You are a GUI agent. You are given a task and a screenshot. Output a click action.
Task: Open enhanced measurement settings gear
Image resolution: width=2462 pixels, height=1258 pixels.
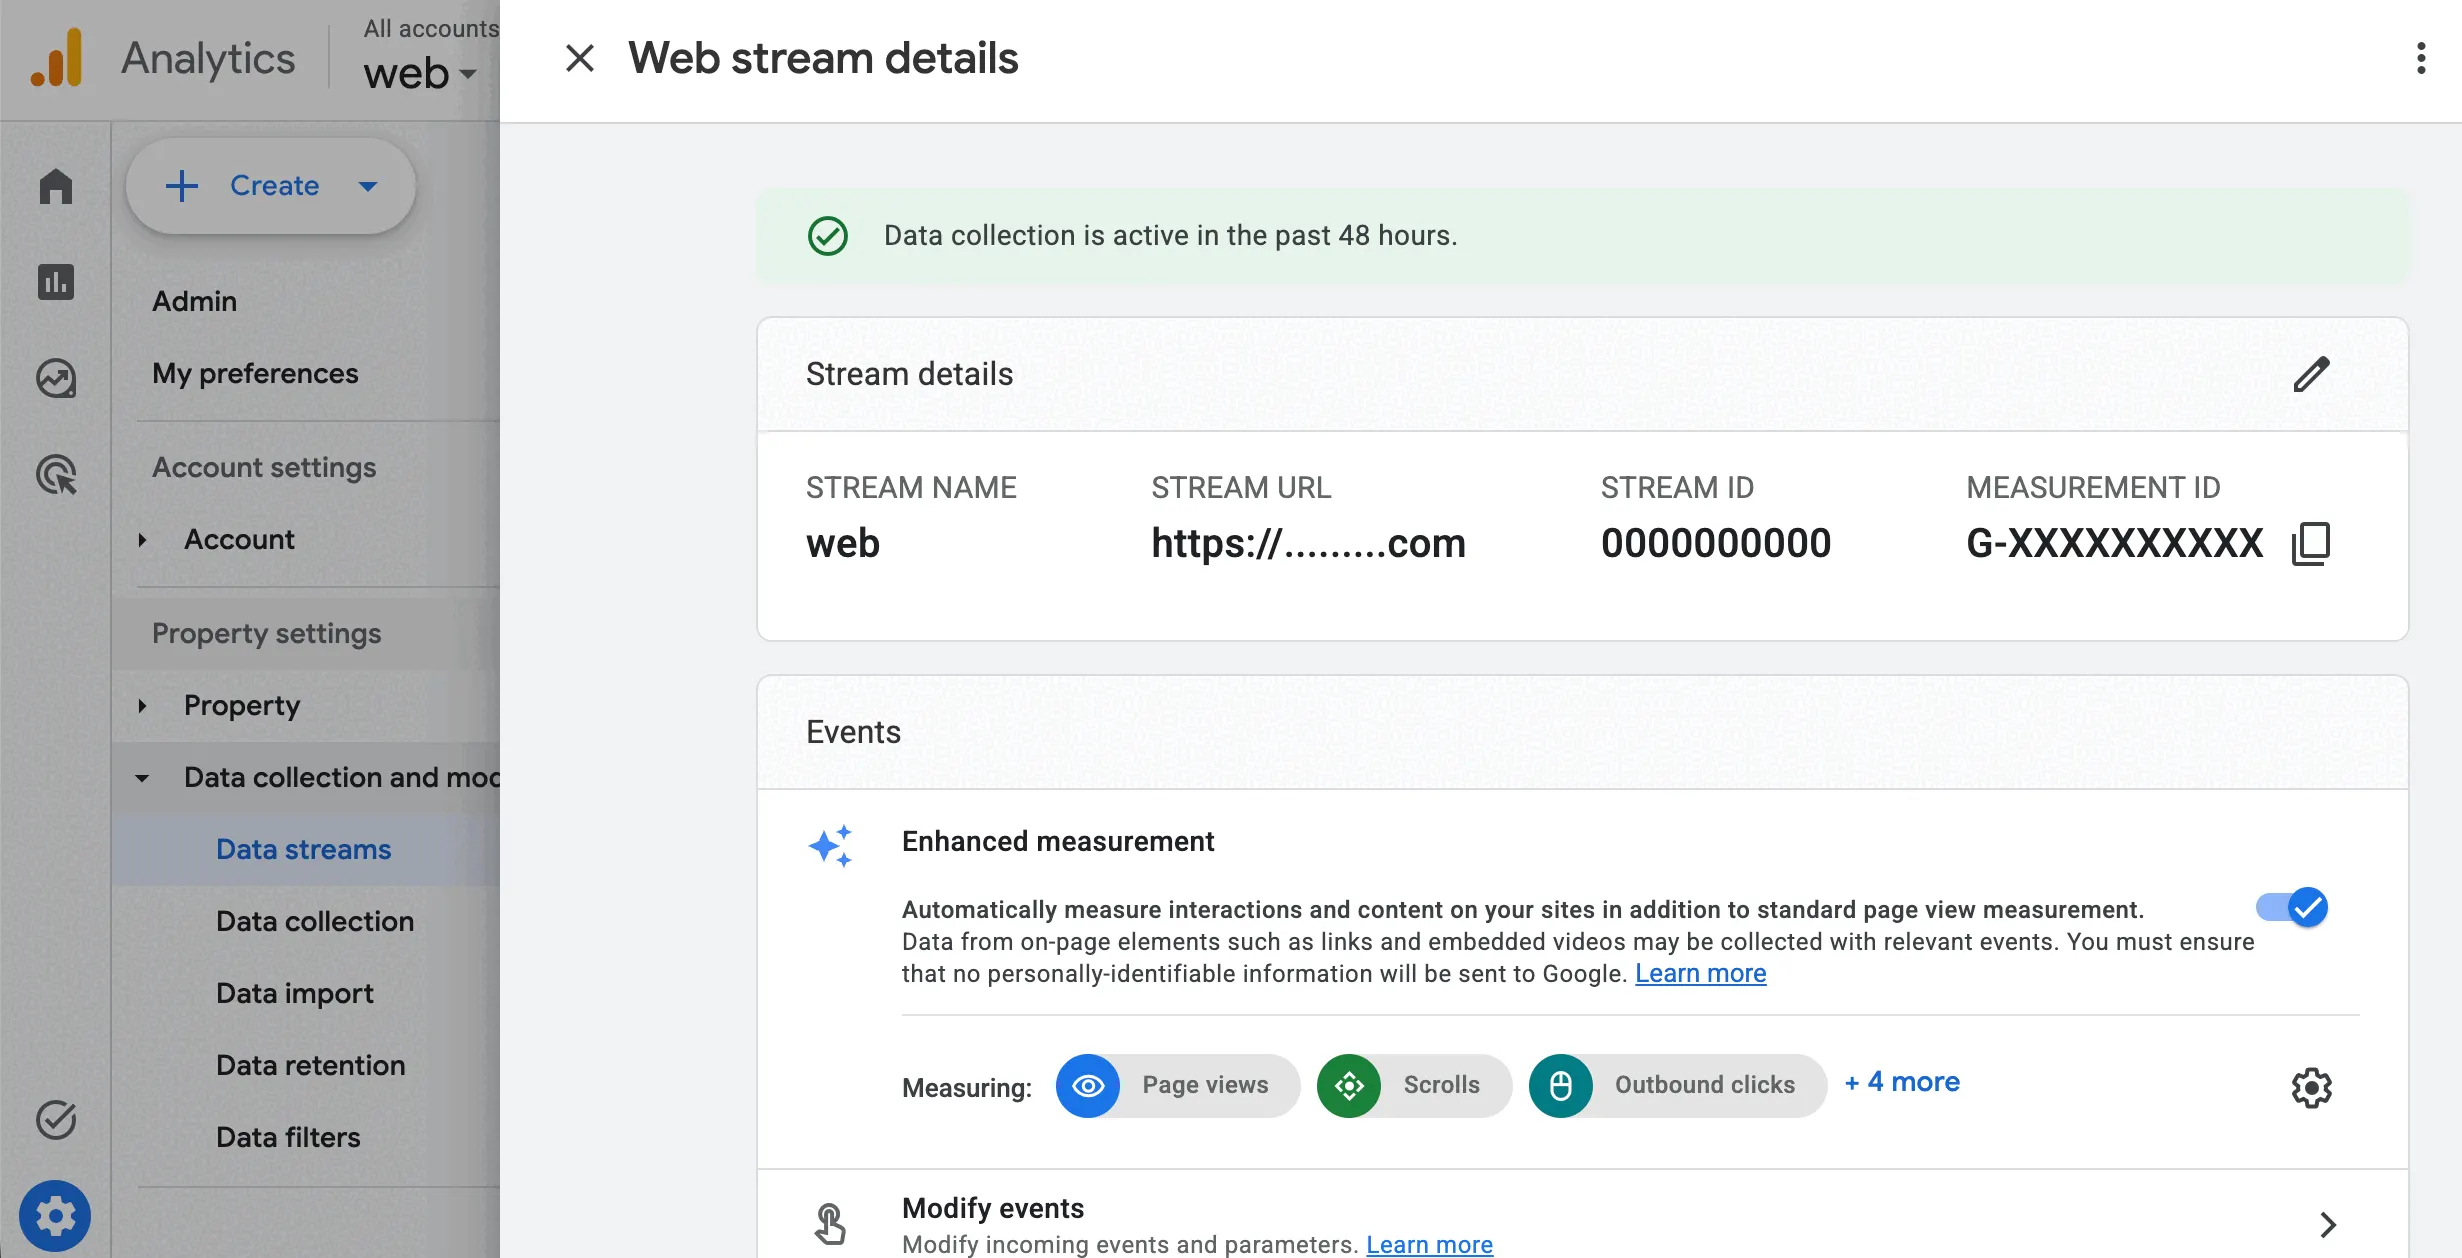(x=2311, y=1087)
